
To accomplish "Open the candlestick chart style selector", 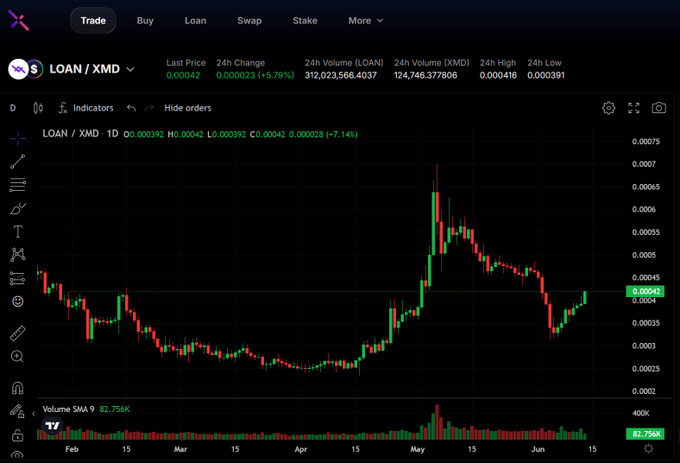I will point(38,108).
